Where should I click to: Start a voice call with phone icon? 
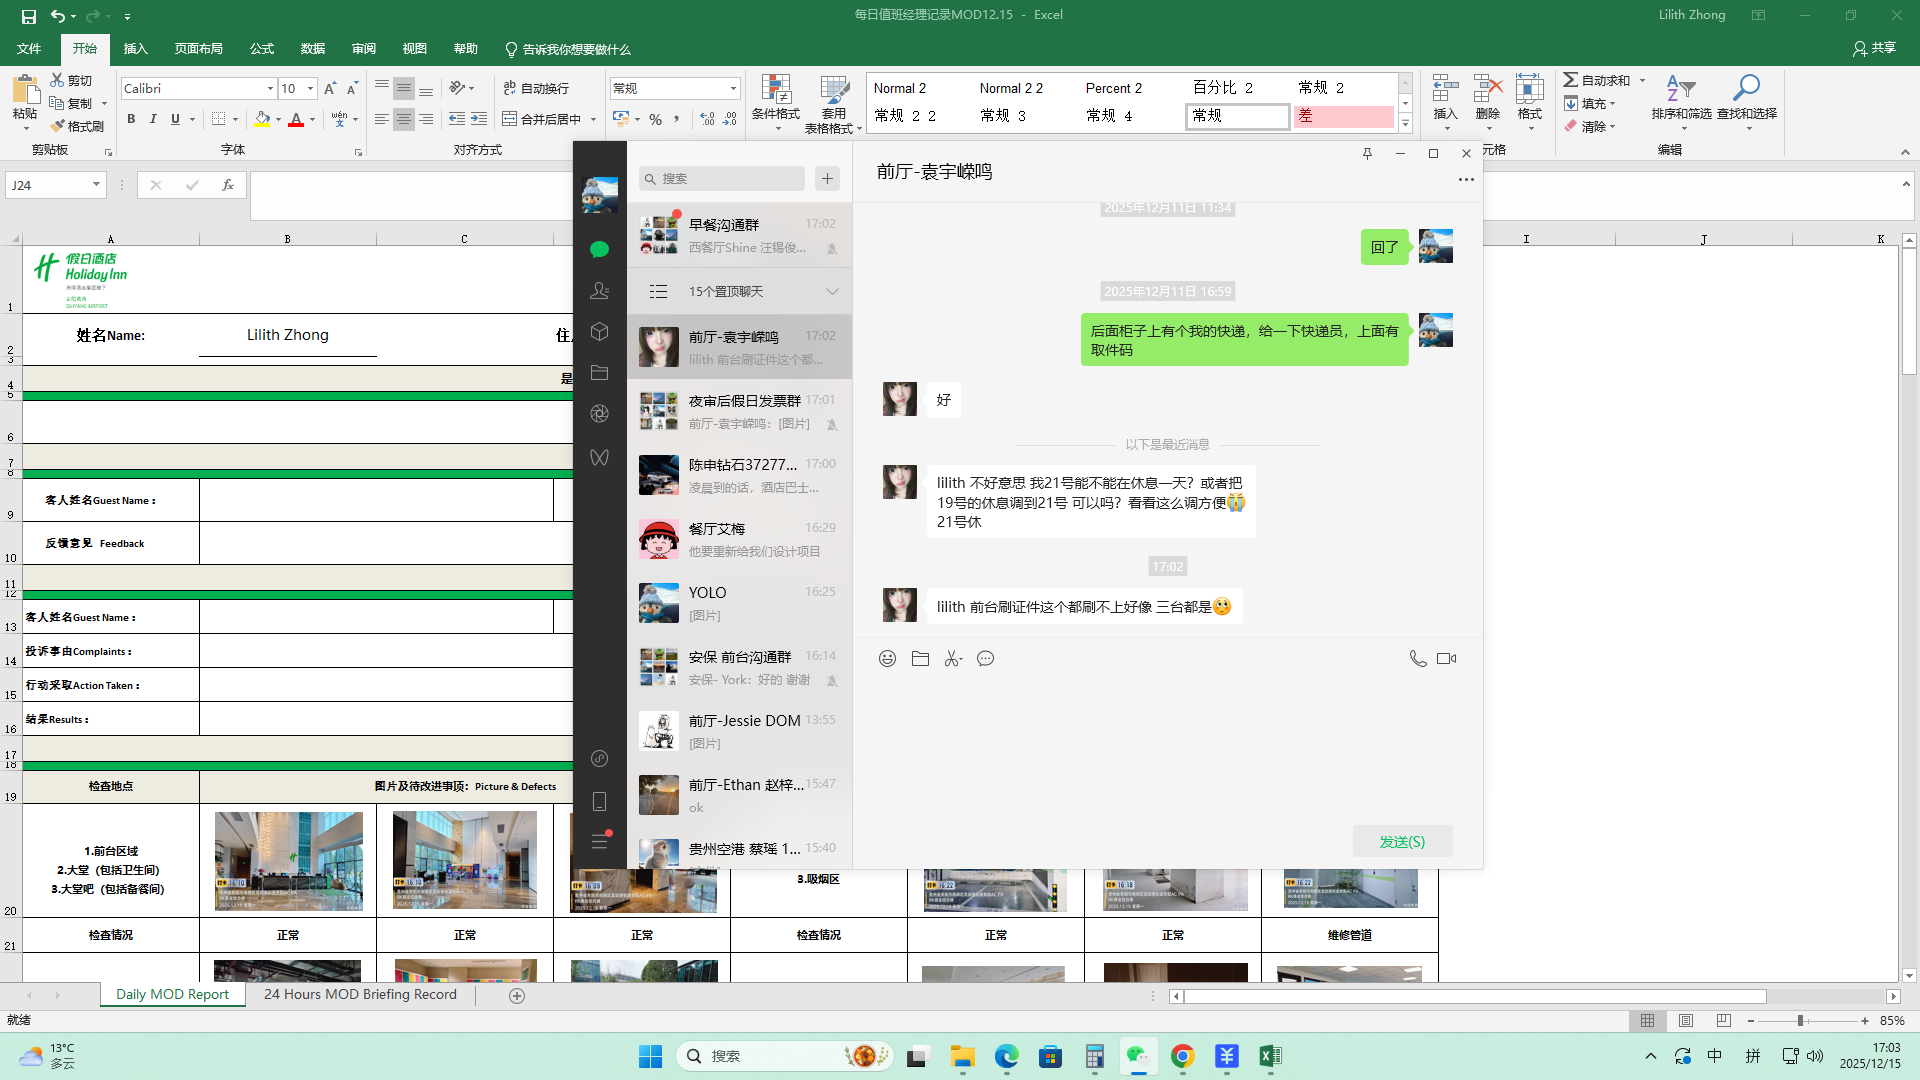1417,658
